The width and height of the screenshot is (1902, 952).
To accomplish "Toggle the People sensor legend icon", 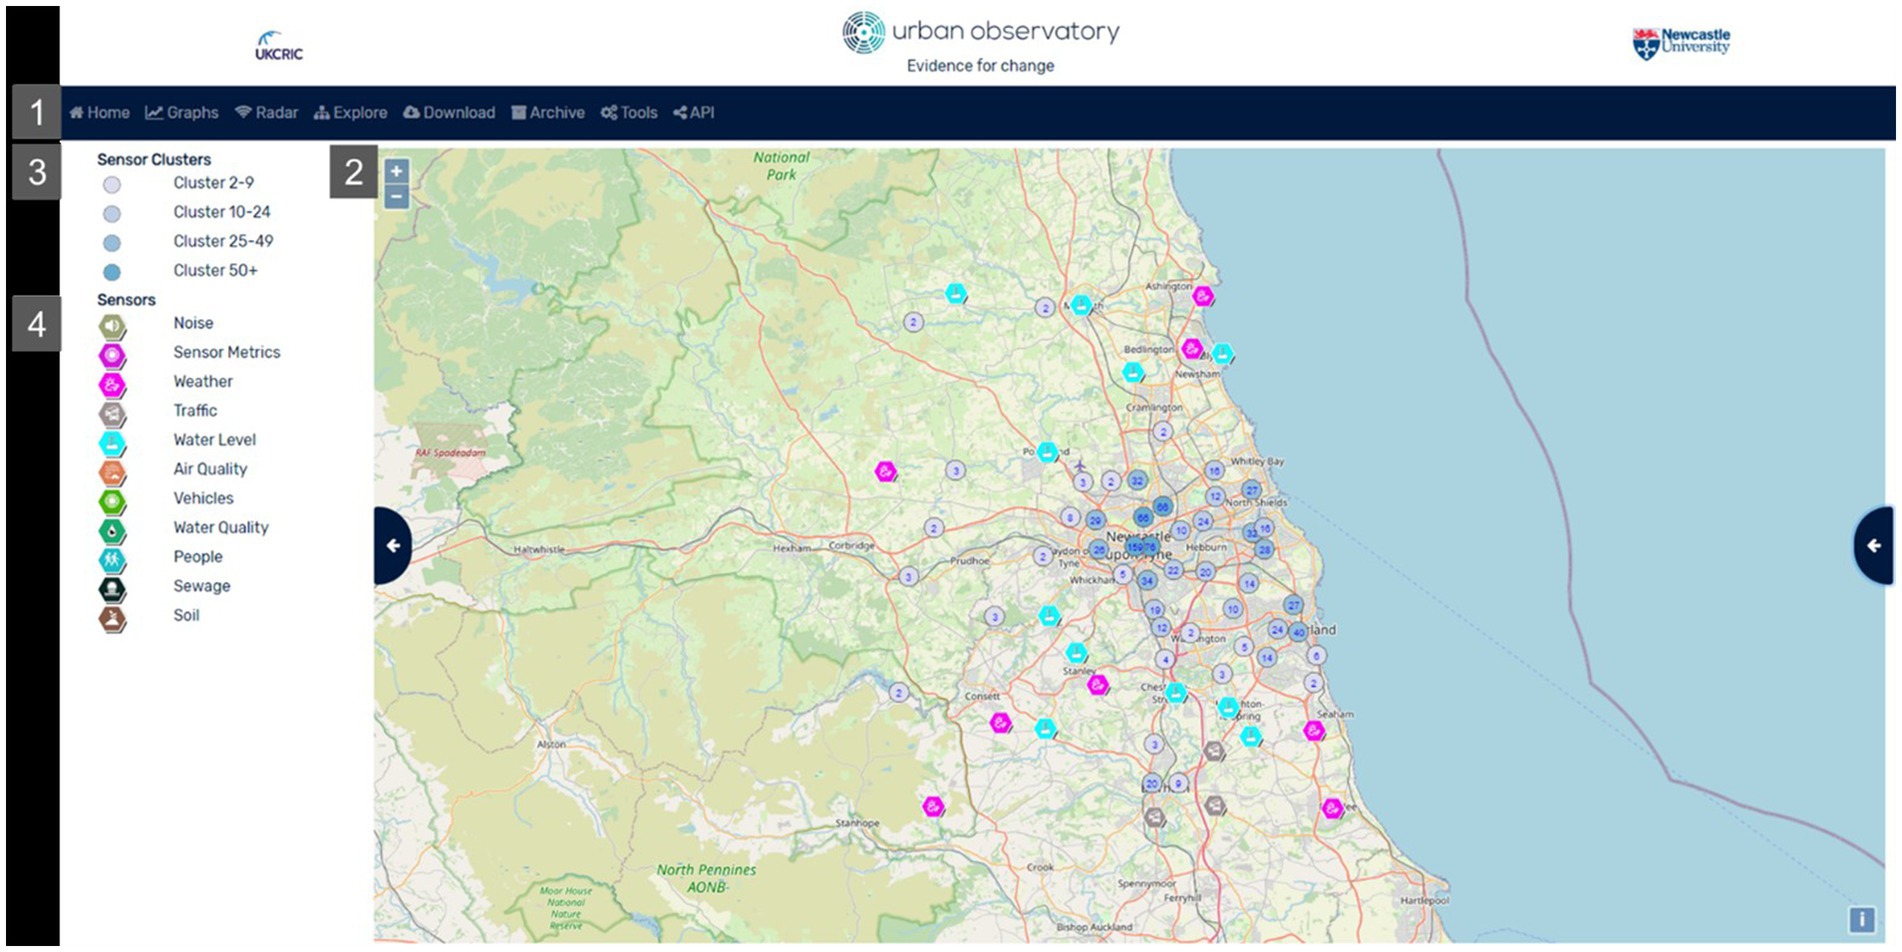I will click(112, 560).
